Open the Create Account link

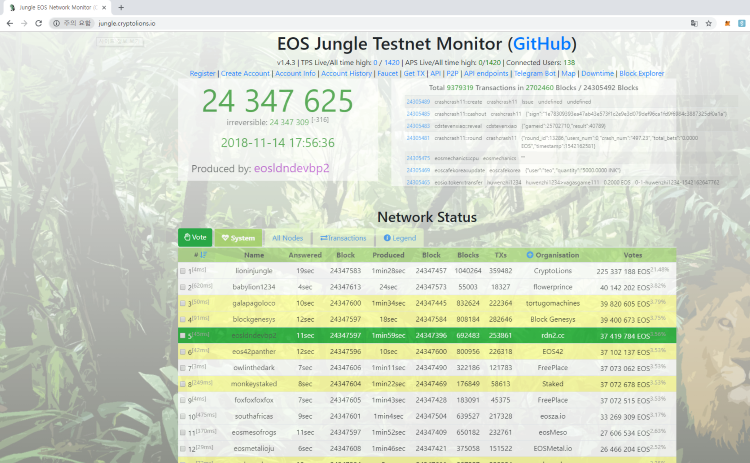[245, 73]
